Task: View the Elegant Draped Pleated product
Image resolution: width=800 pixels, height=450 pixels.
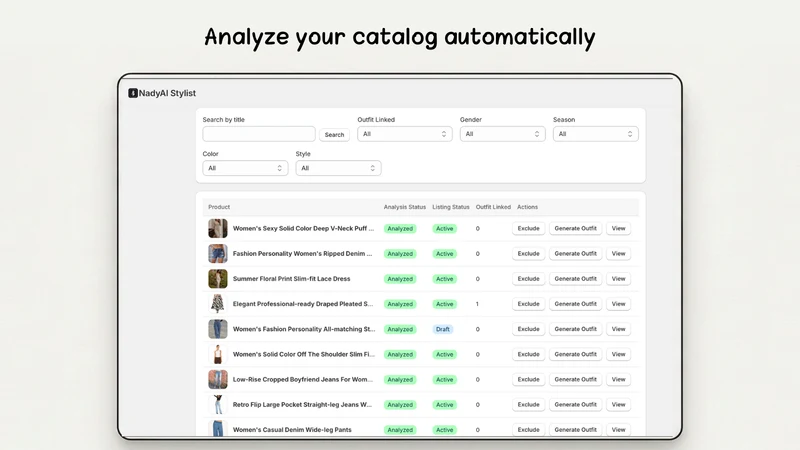Action: pos(618,304)
